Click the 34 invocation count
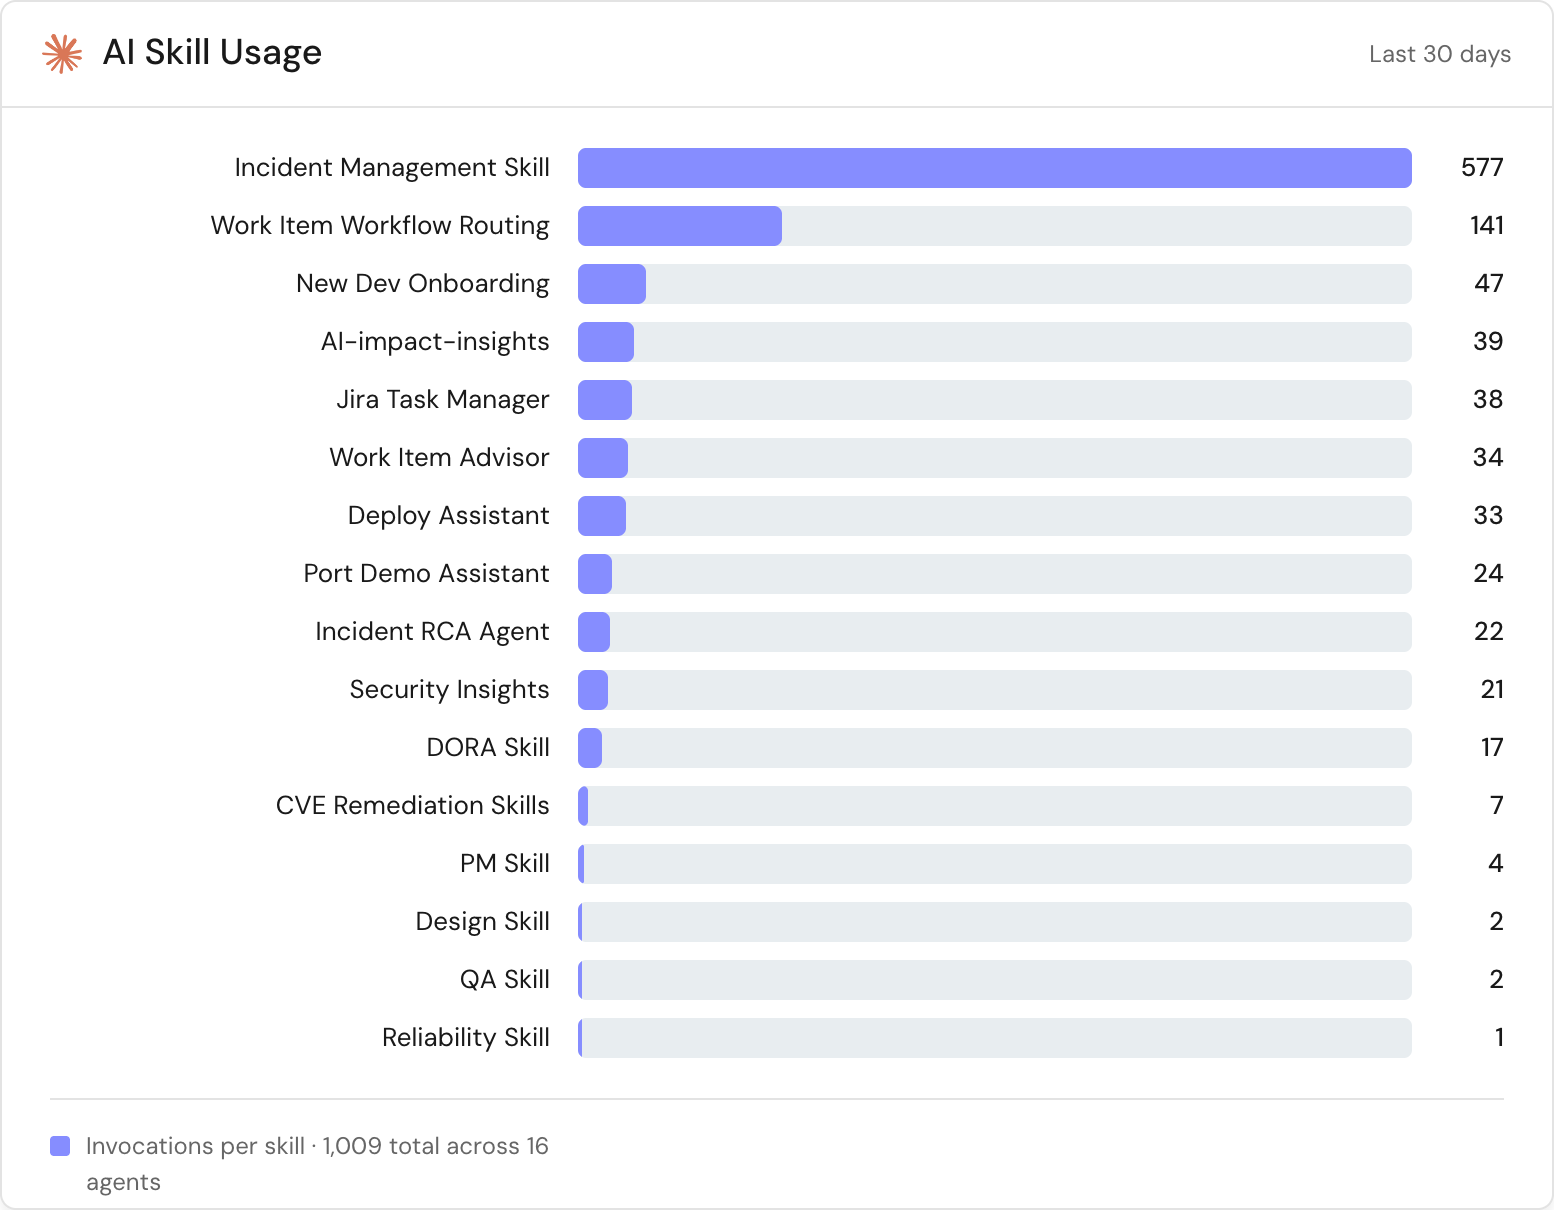 click(1488, 458)
